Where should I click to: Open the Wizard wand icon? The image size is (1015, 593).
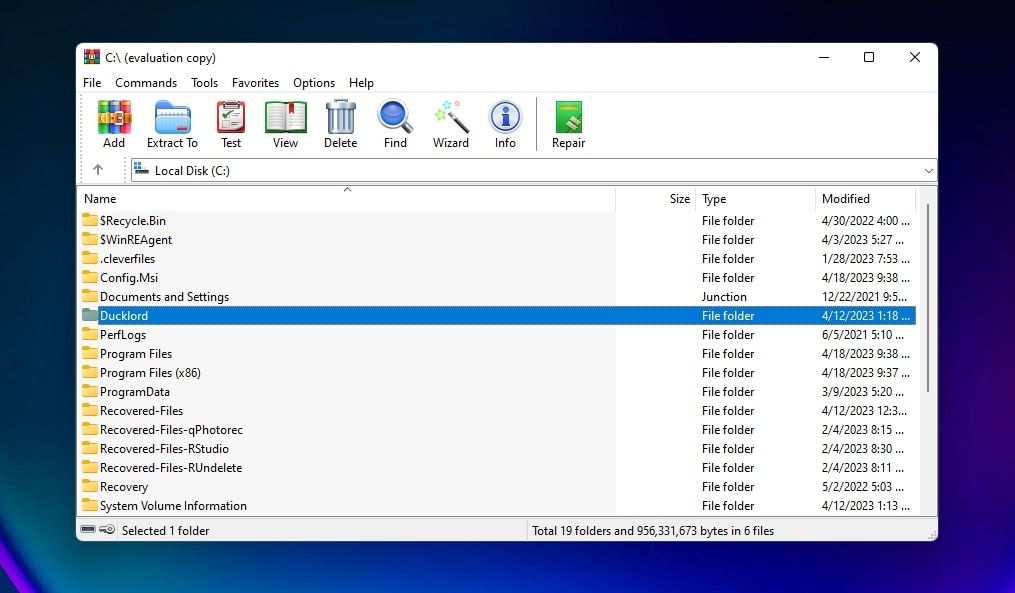451,117
